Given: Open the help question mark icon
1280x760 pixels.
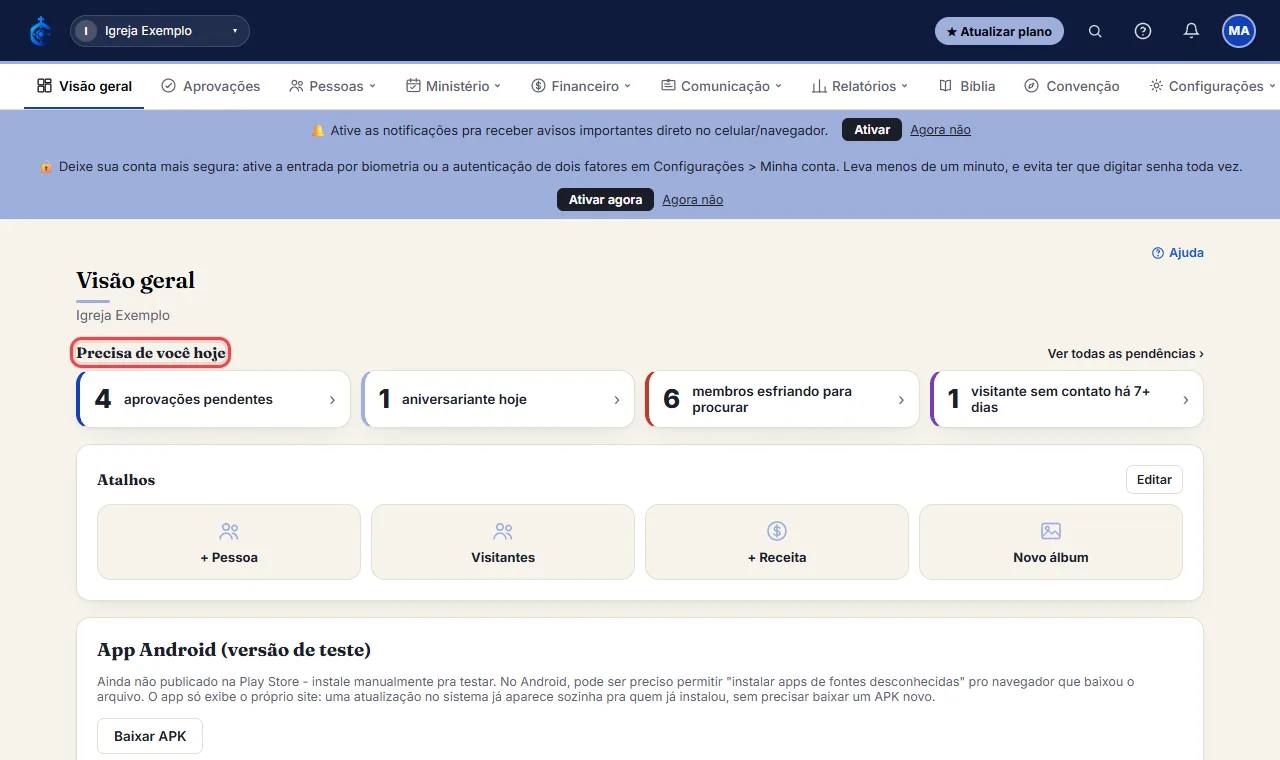Looking at the screenshot, I should coord(1143,31).
